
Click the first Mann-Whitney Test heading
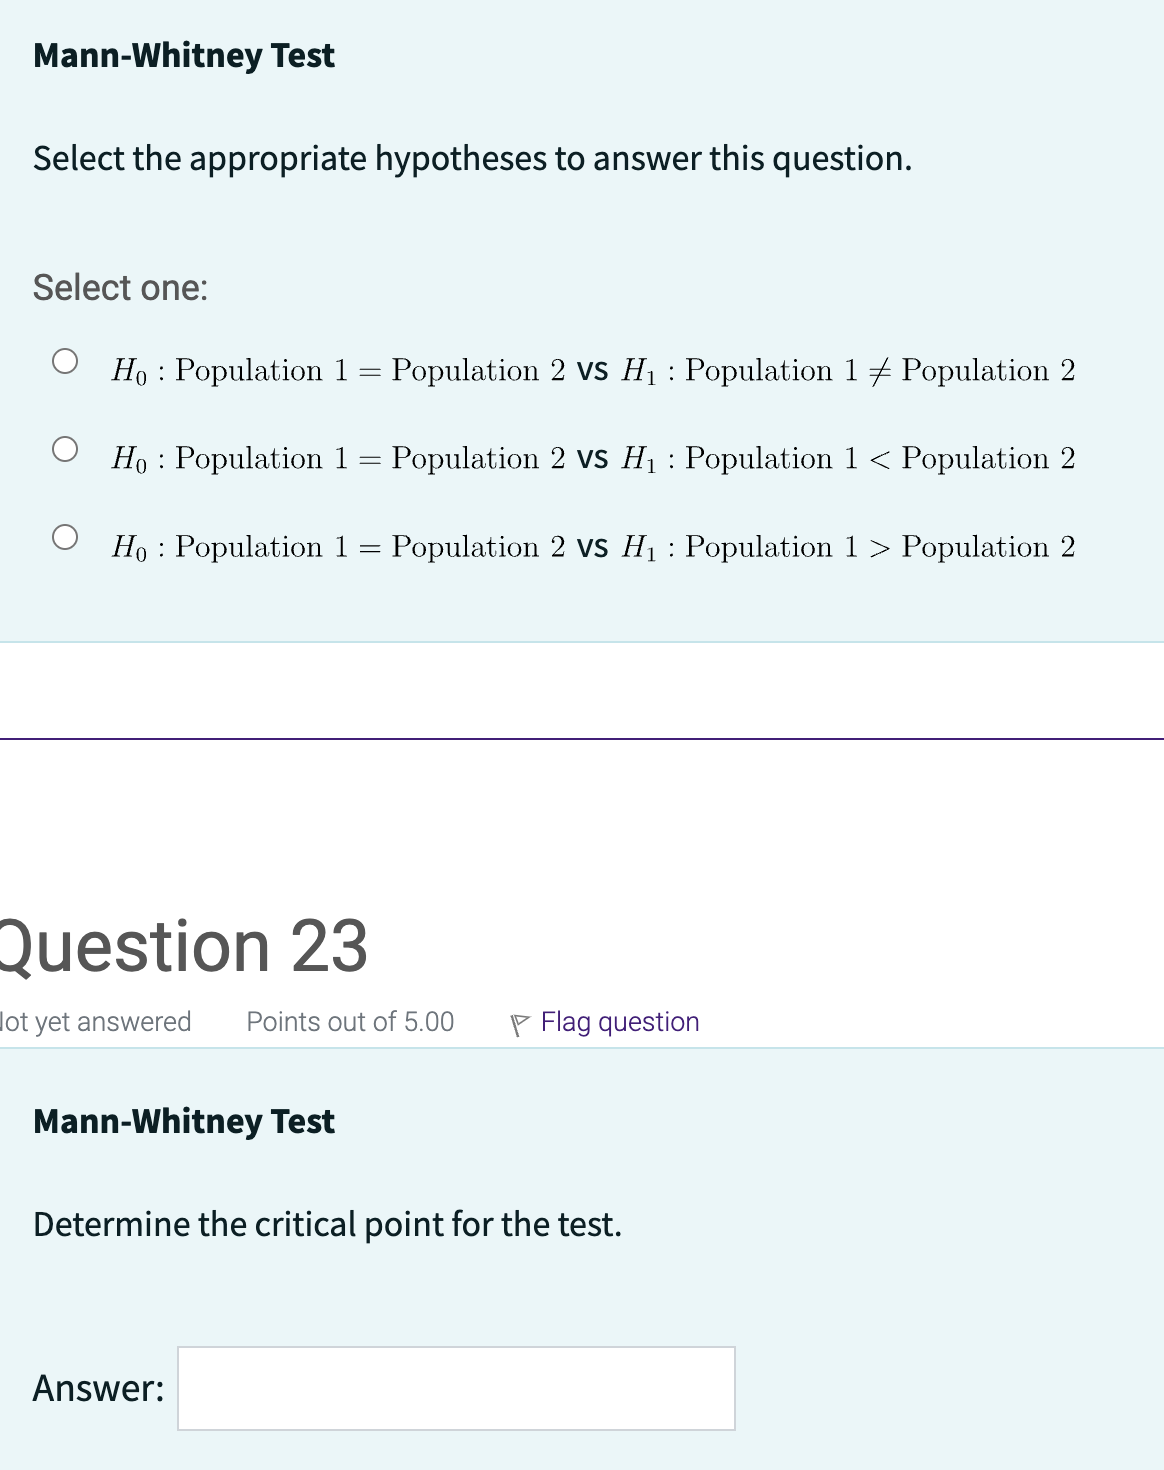(x=183, y=56)
